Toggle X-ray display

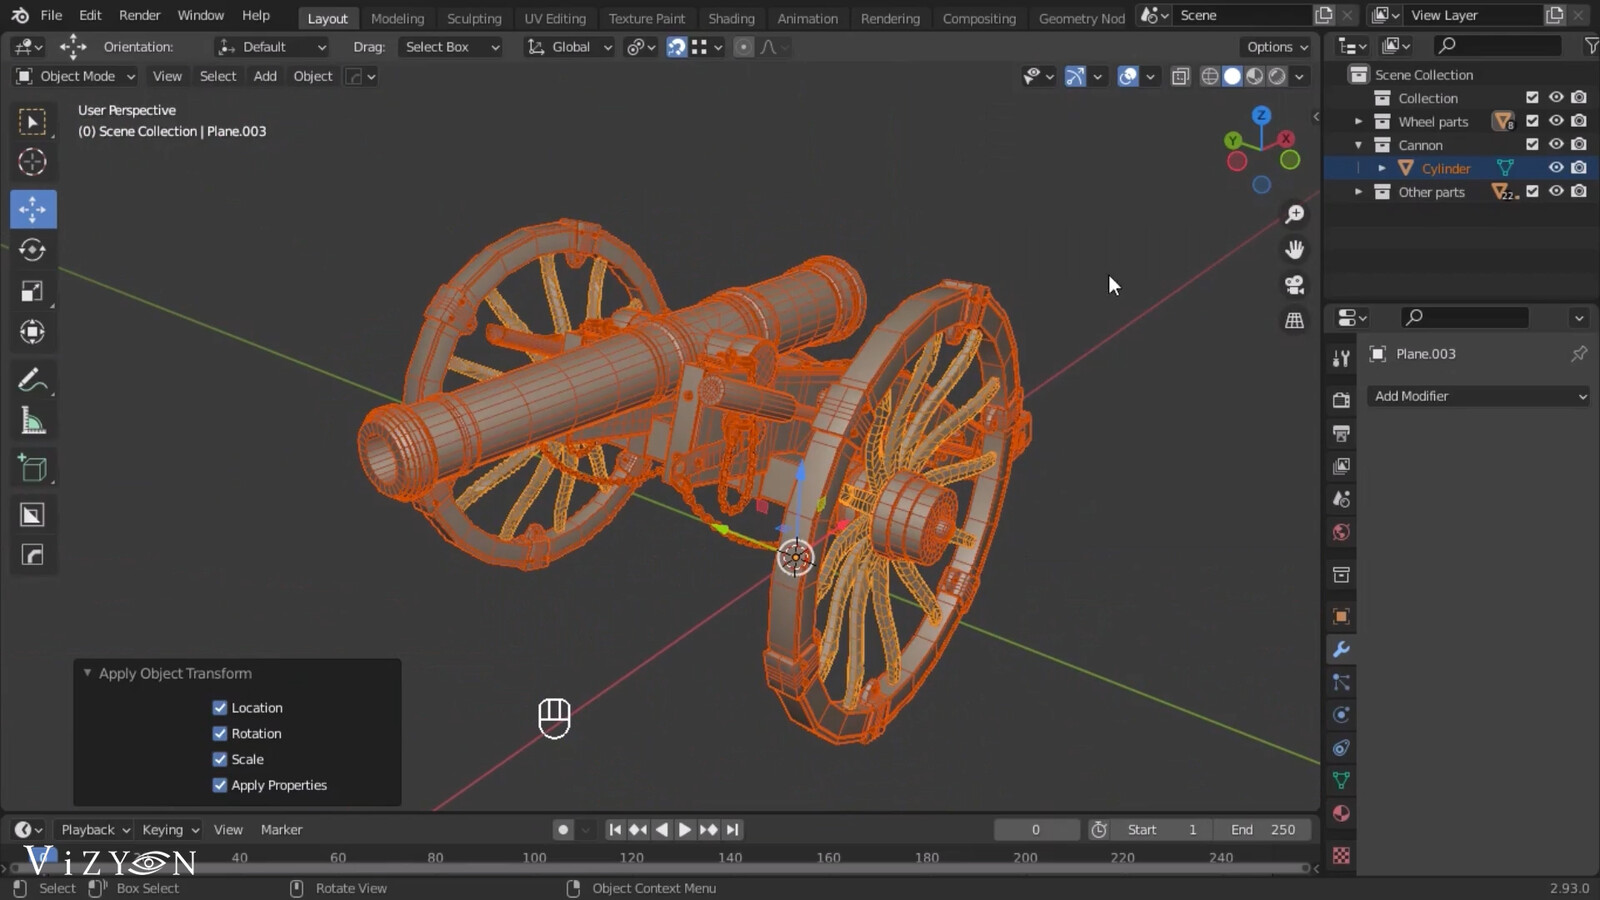(1180, 76)
